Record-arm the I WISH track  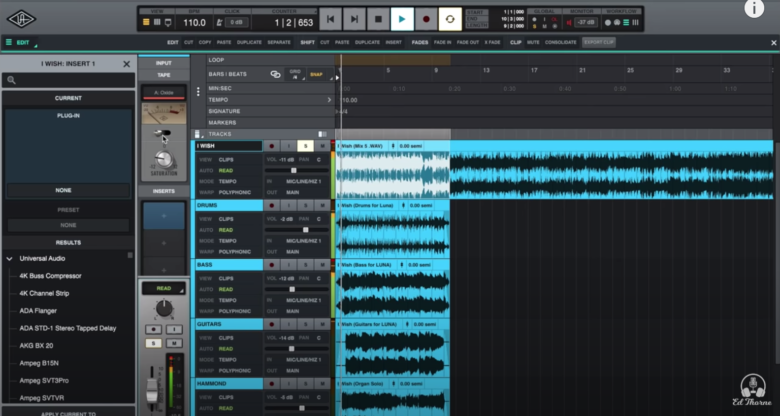(272, 146)
